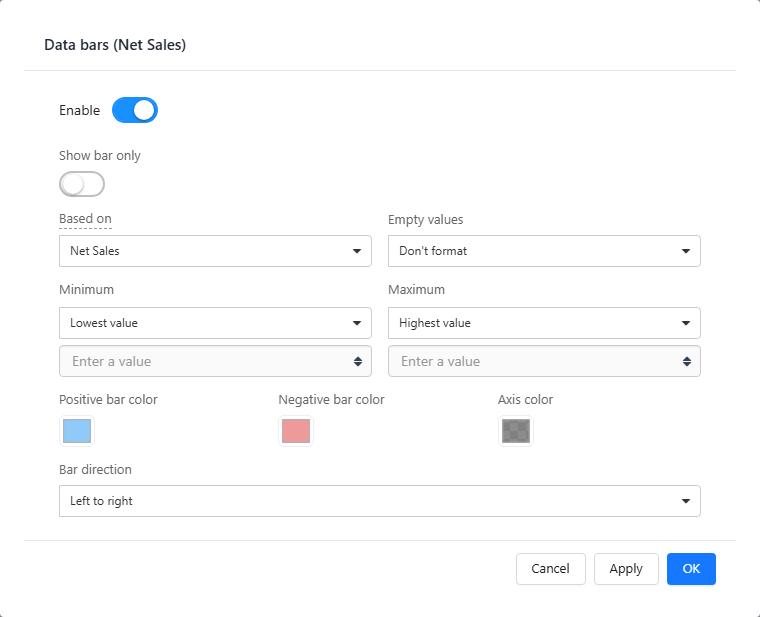Click the Axis color label
The width and height of the screenshot is (760, 617).
525,399
